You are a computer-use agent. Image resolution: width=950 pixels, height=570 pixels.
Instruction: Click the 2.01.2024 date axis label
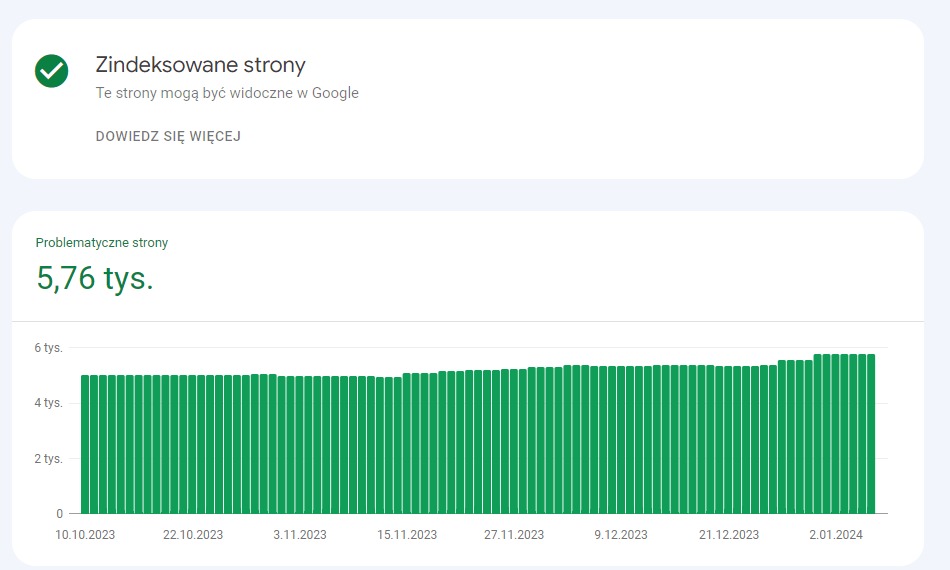point(836,535)
